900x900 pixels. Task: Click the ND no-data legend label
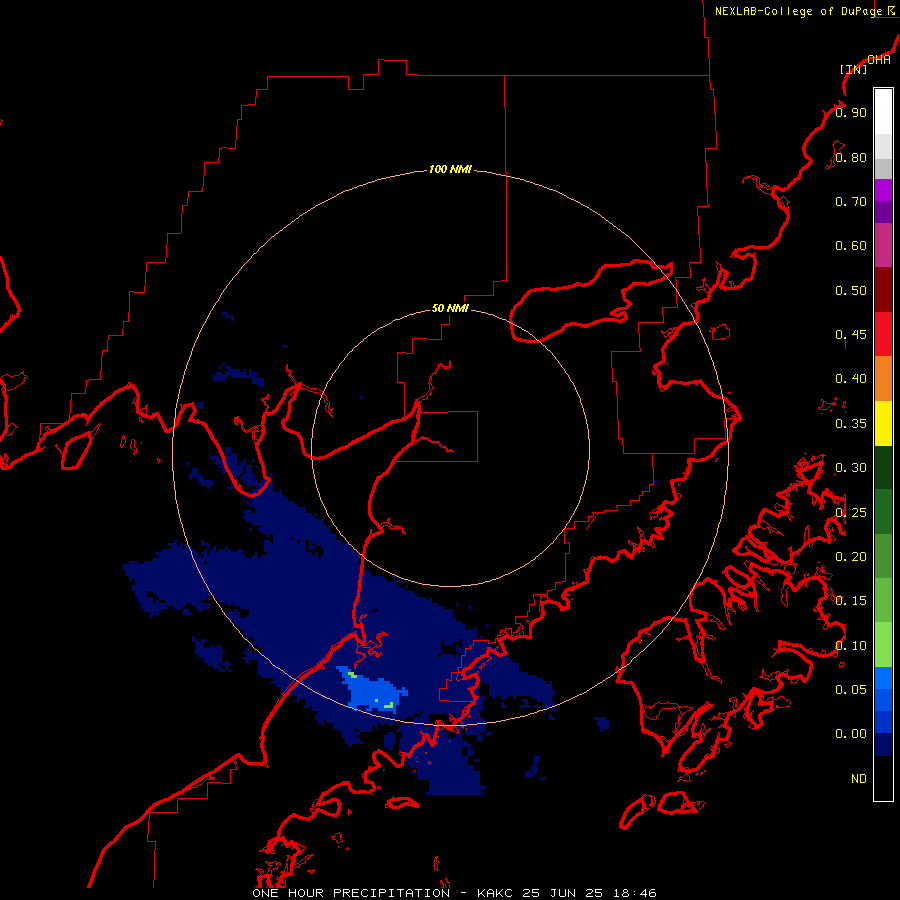click(859, 779)
